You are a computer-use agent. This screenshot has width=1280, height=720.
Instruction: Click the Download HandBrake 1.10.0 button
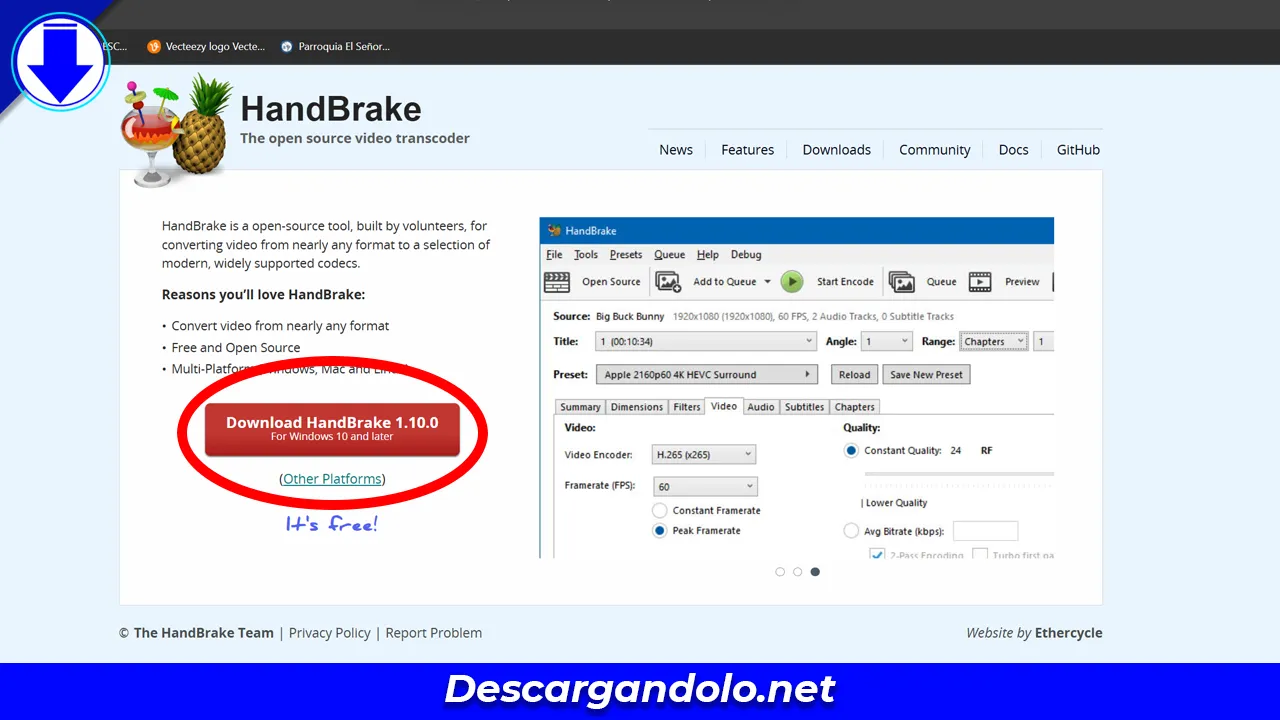pyautogui.click(x=332, y=429)
